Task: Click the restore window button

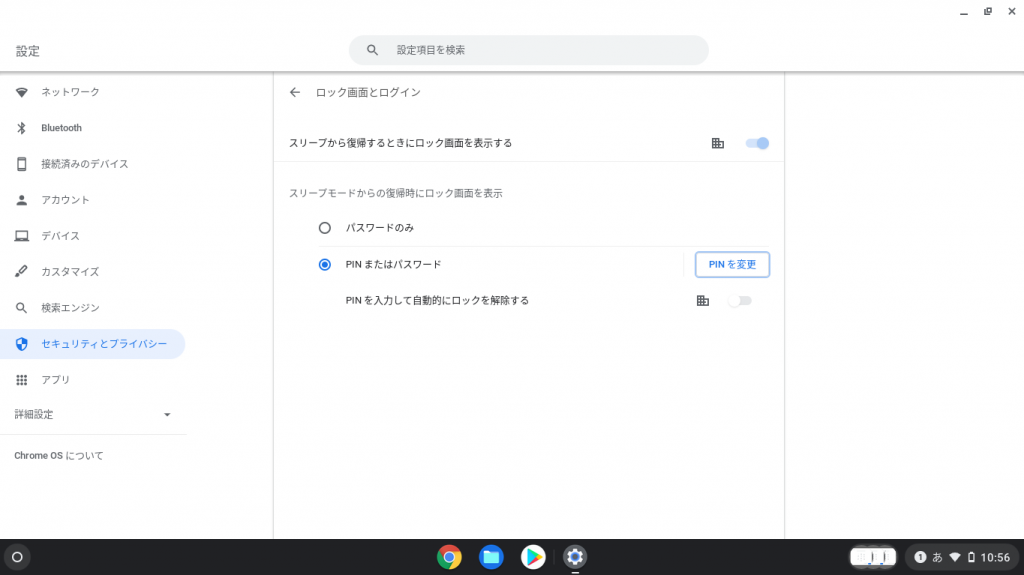Action: coord(987,12)
